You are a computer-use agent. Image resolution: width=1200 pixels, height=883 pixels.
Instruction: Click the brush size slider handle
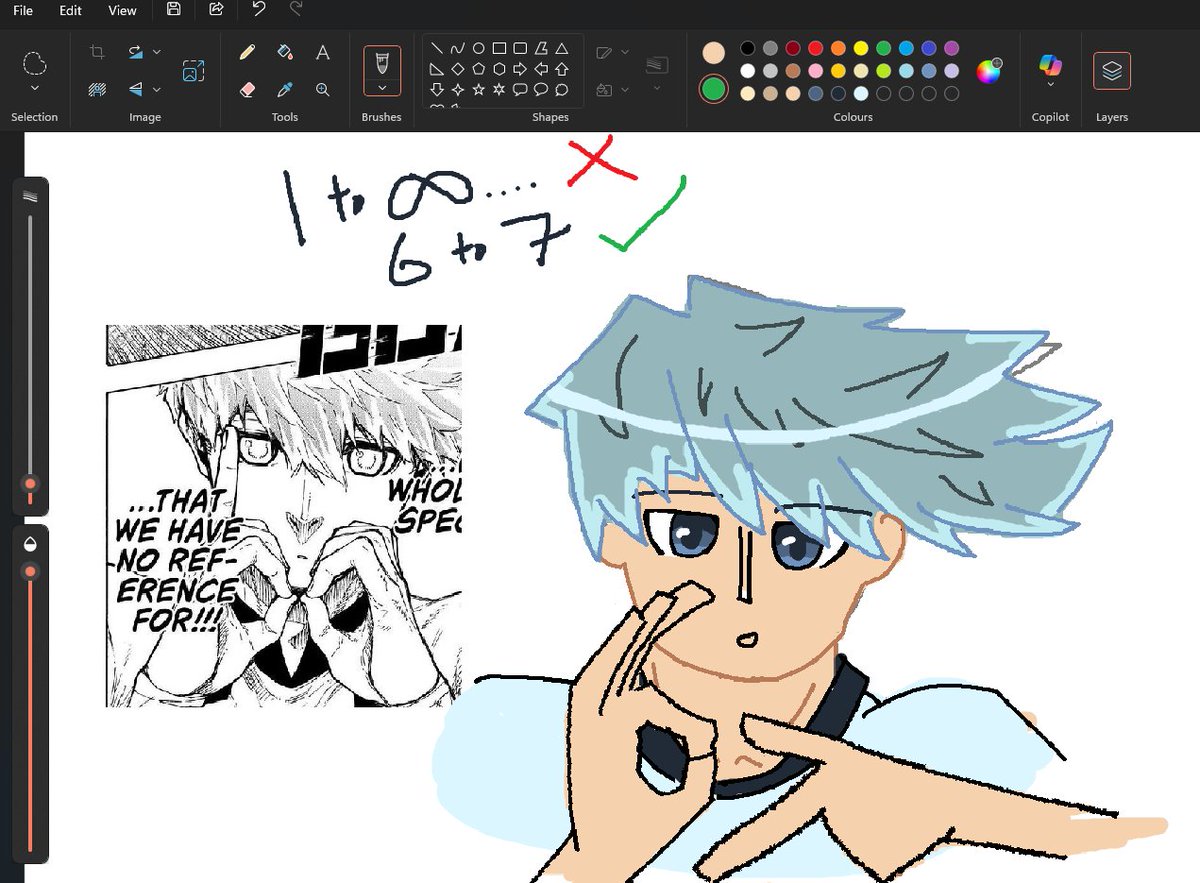pyautogui.click(x=30, y=484)
